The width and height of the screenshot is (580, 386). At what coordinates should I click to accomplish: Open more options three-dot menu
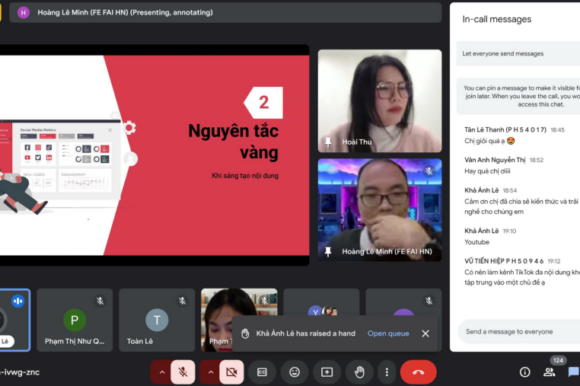387,372
